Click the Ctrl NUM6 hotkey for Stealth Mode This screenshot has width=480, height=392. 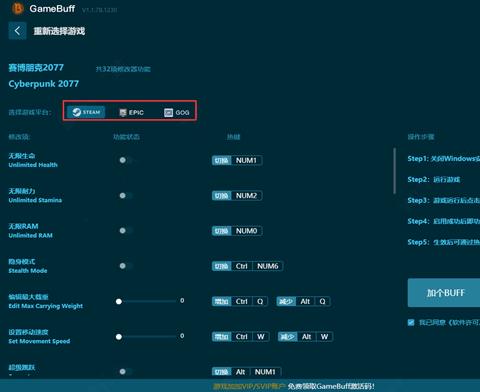pos(247,266)
